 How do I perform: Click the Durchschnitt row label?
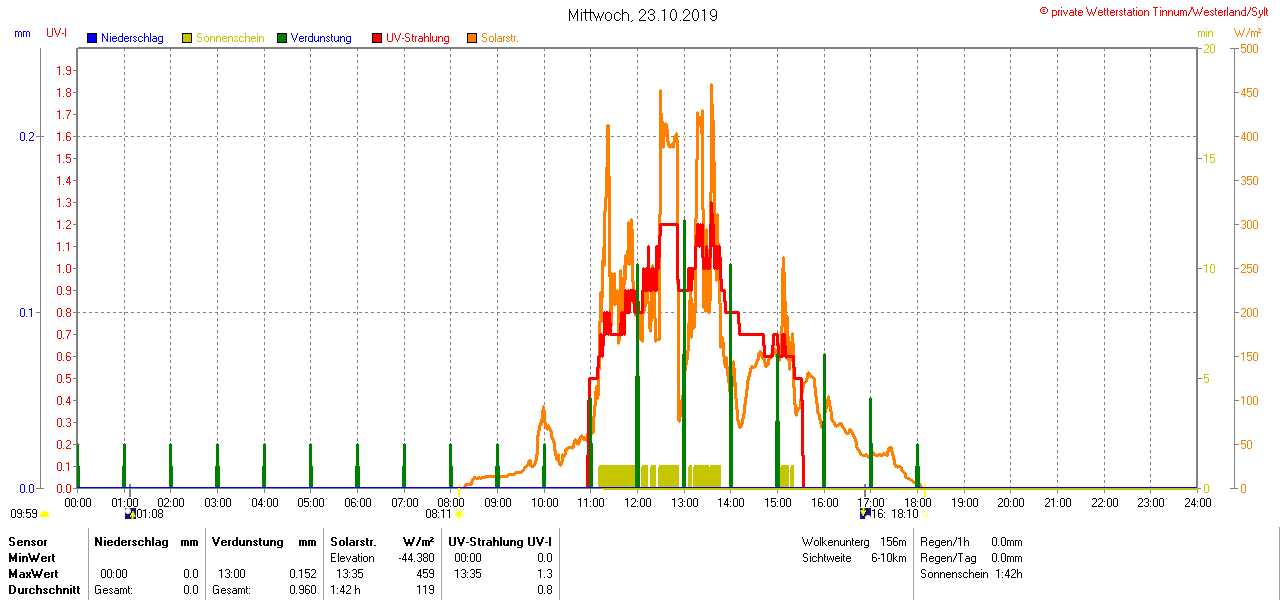click(44, 590)
